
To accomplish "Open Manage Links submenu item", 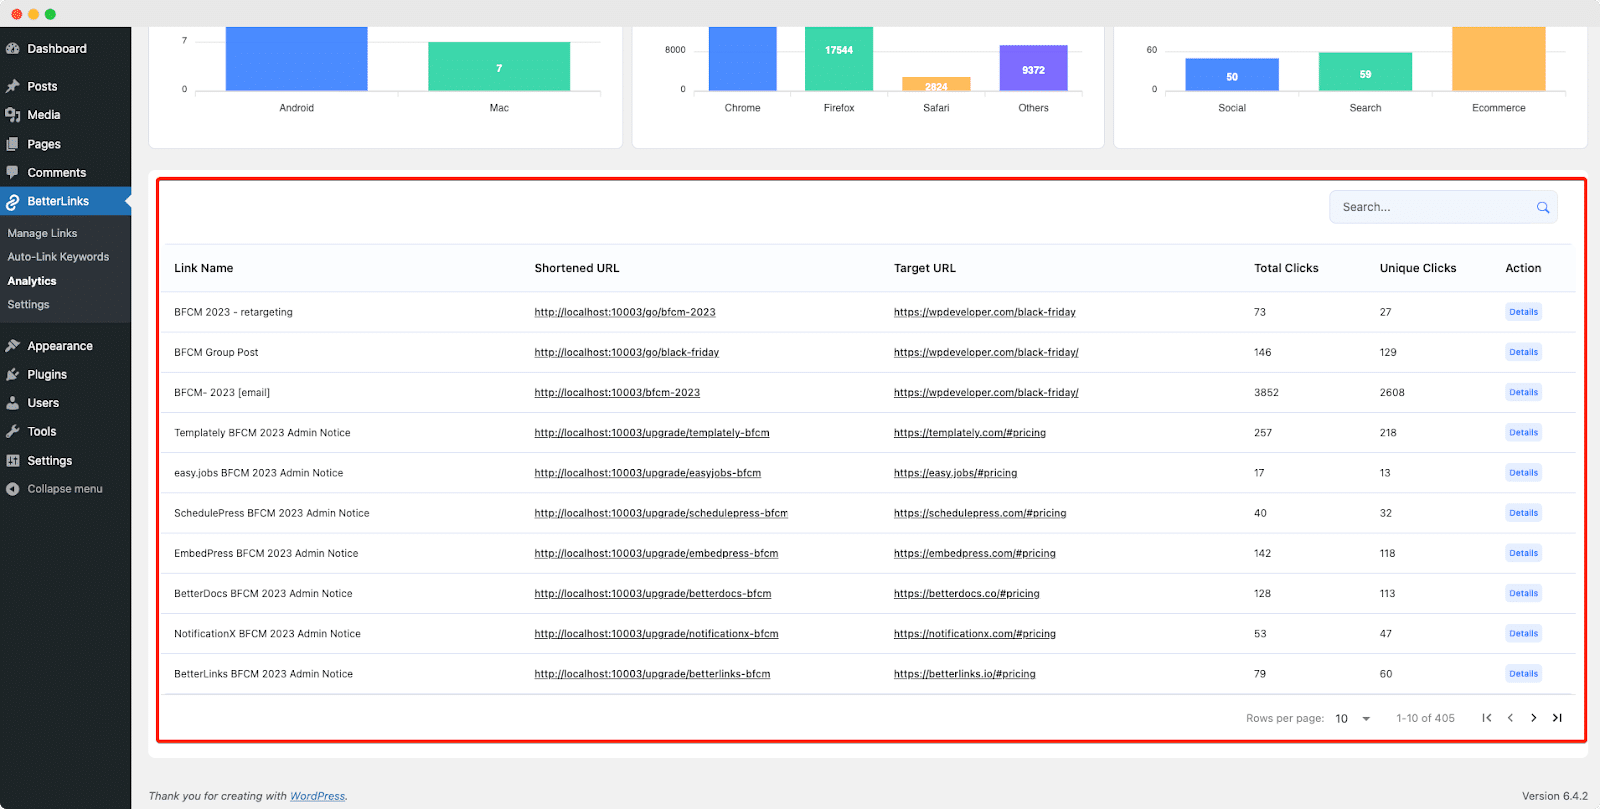I will 42,233.
